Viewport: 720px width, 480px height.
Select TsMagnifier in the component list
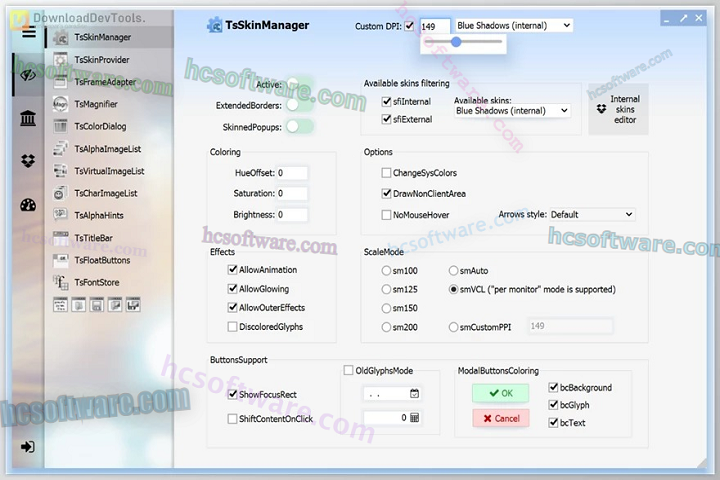point(96,104)
